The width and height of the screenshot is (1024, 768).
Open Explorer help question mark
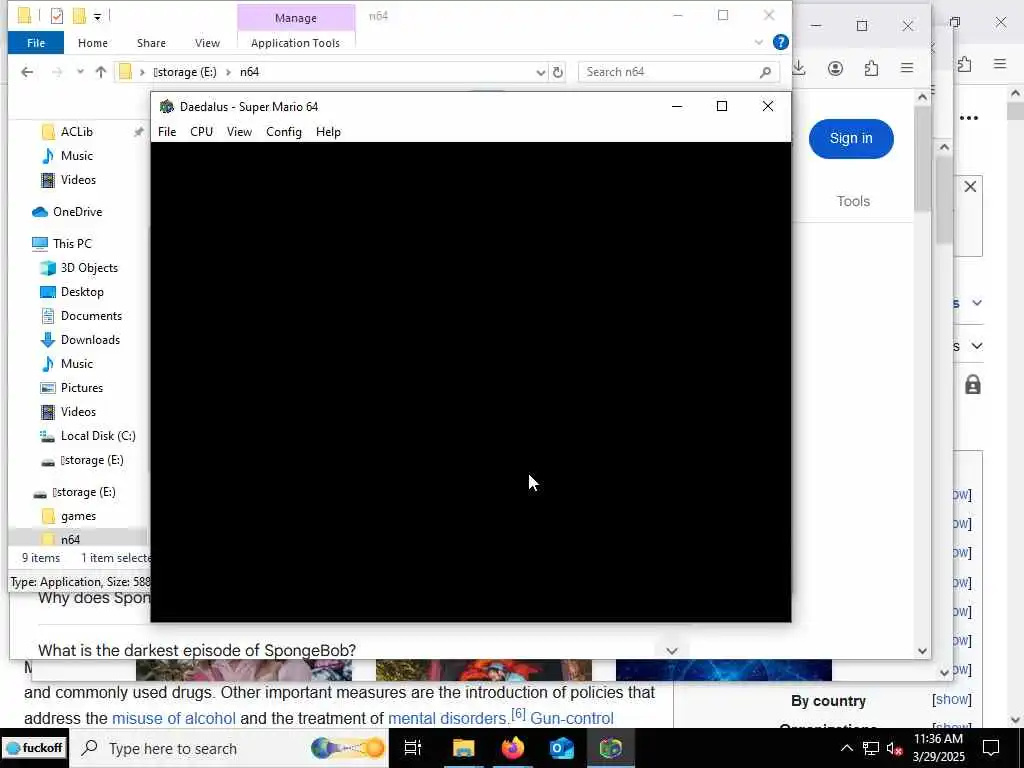point(780,42)
